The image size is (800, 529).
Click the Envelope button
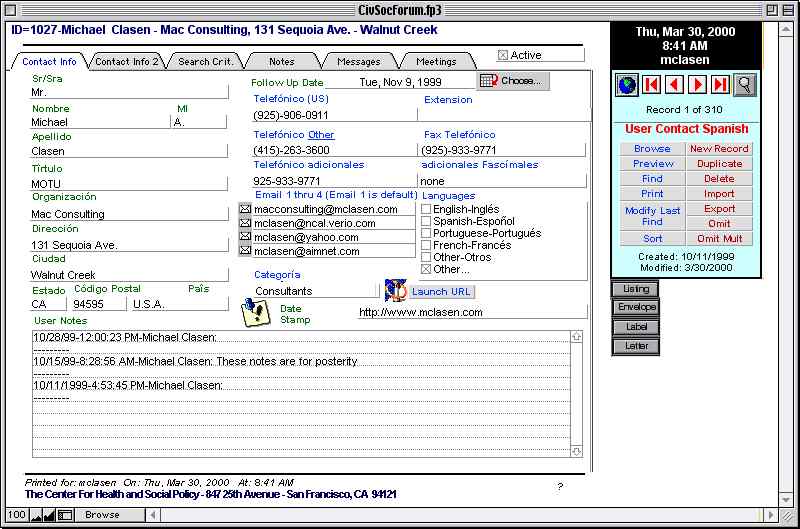635,307
